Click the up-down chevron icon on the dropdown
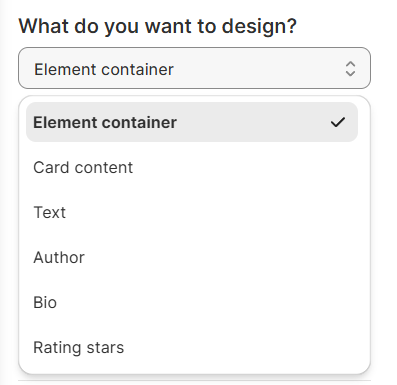Viewport: 397px width, 385px height. click(x=350, y=69)
